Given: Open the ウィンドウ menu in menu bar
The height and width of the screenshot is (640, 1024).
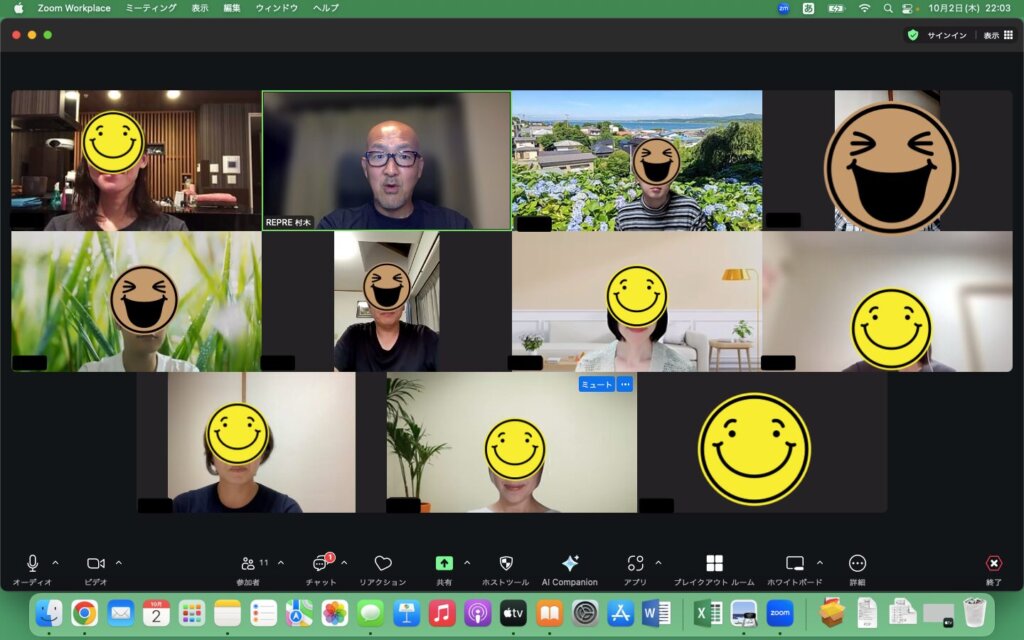Looking at the screenshot, I should click(x=276, y=8).
